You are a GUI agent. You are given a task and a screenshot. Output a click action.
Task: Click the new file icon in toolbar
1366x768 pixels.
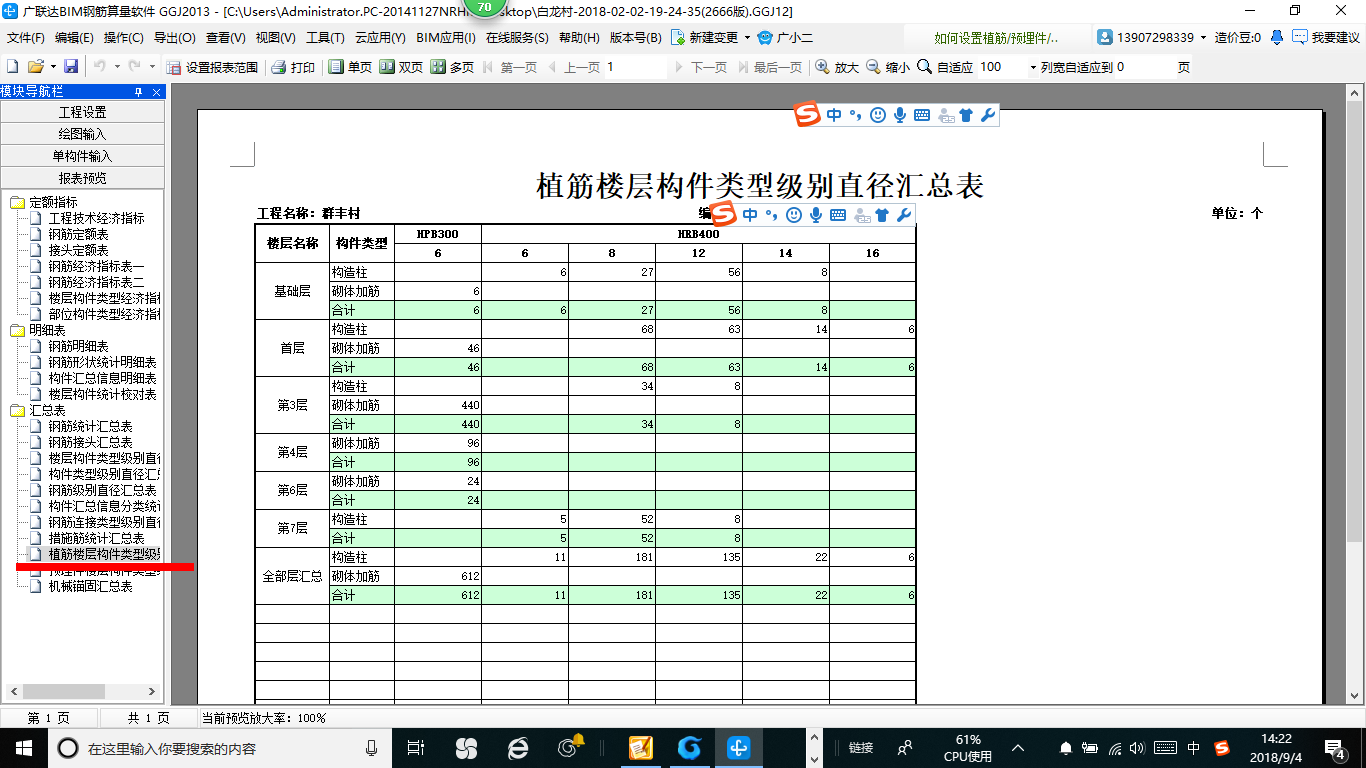[12, 67]
